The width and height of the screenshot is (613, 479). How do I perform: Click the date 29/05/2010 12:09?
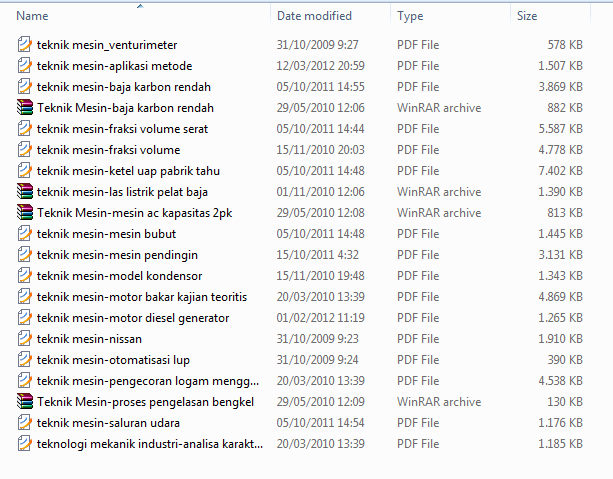(x=321, y=402)
